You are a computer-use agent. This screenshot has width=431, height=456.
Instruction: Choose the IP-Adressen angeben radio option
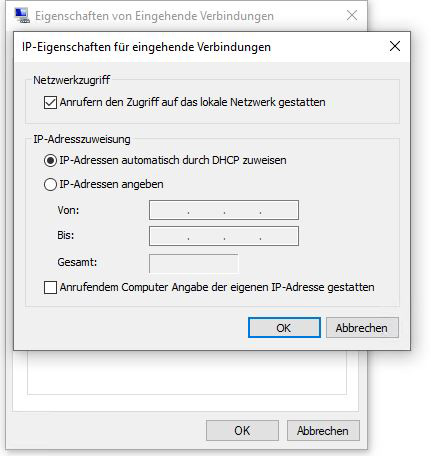tap(50, 184)
